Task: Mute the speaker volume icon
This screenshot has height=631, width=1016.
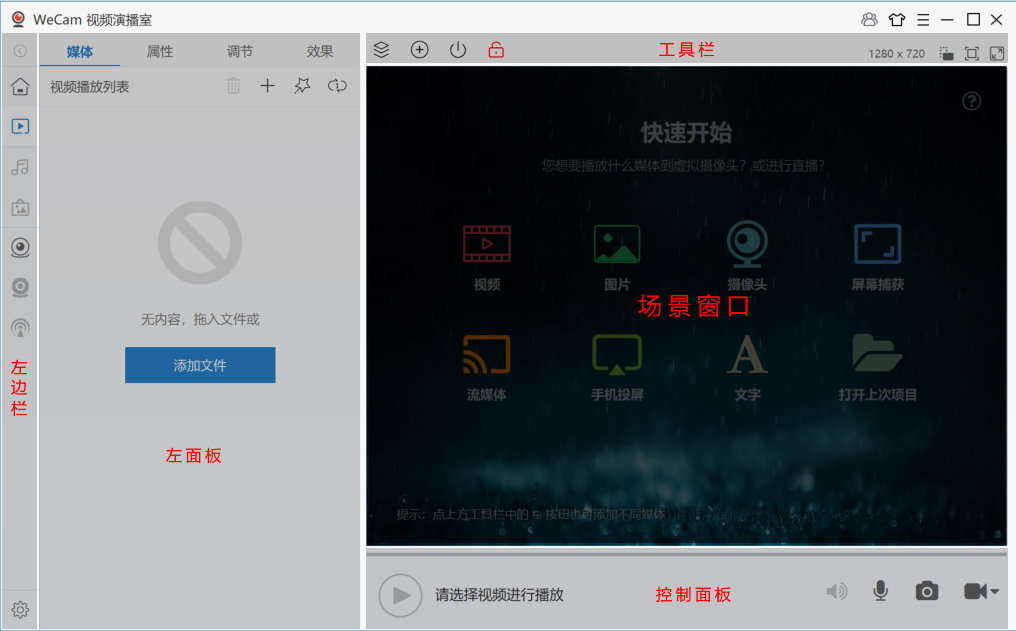Action: 836,592
